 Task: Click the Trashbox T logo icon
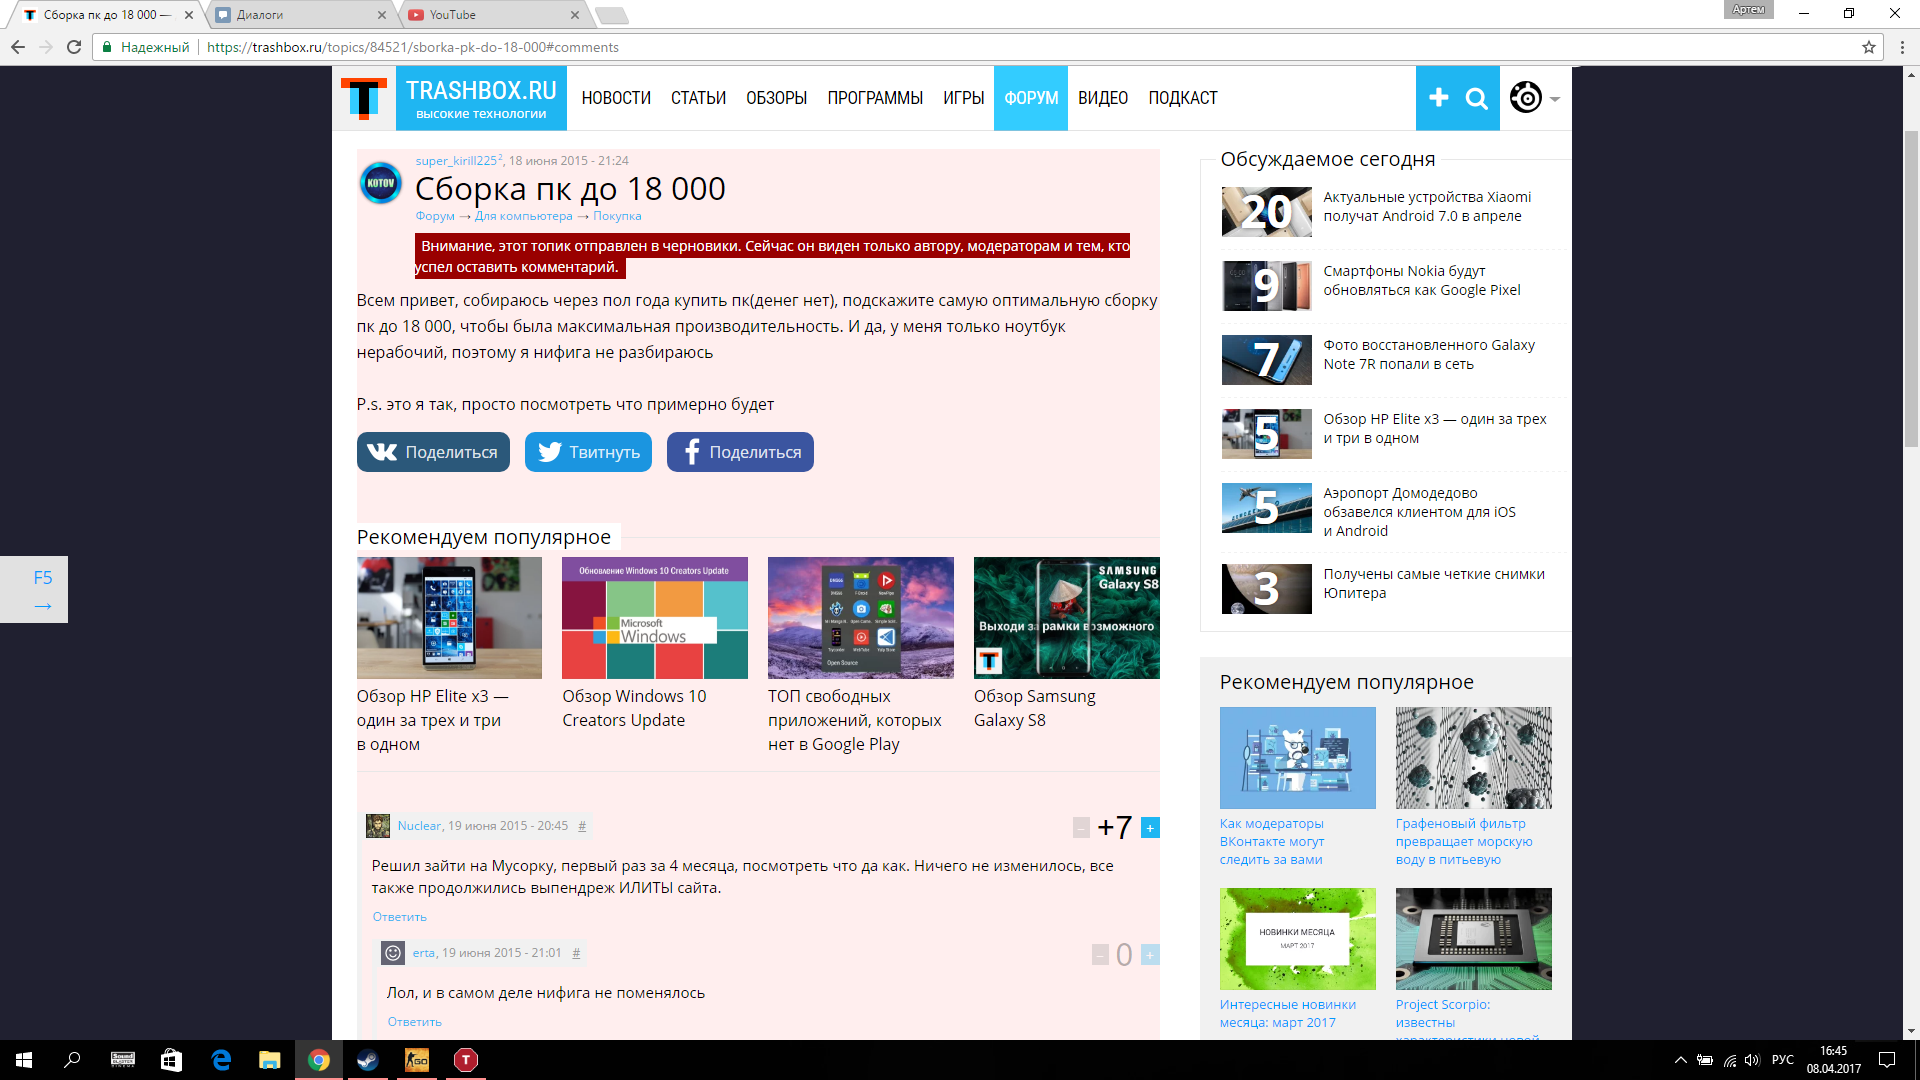(363, 98)
